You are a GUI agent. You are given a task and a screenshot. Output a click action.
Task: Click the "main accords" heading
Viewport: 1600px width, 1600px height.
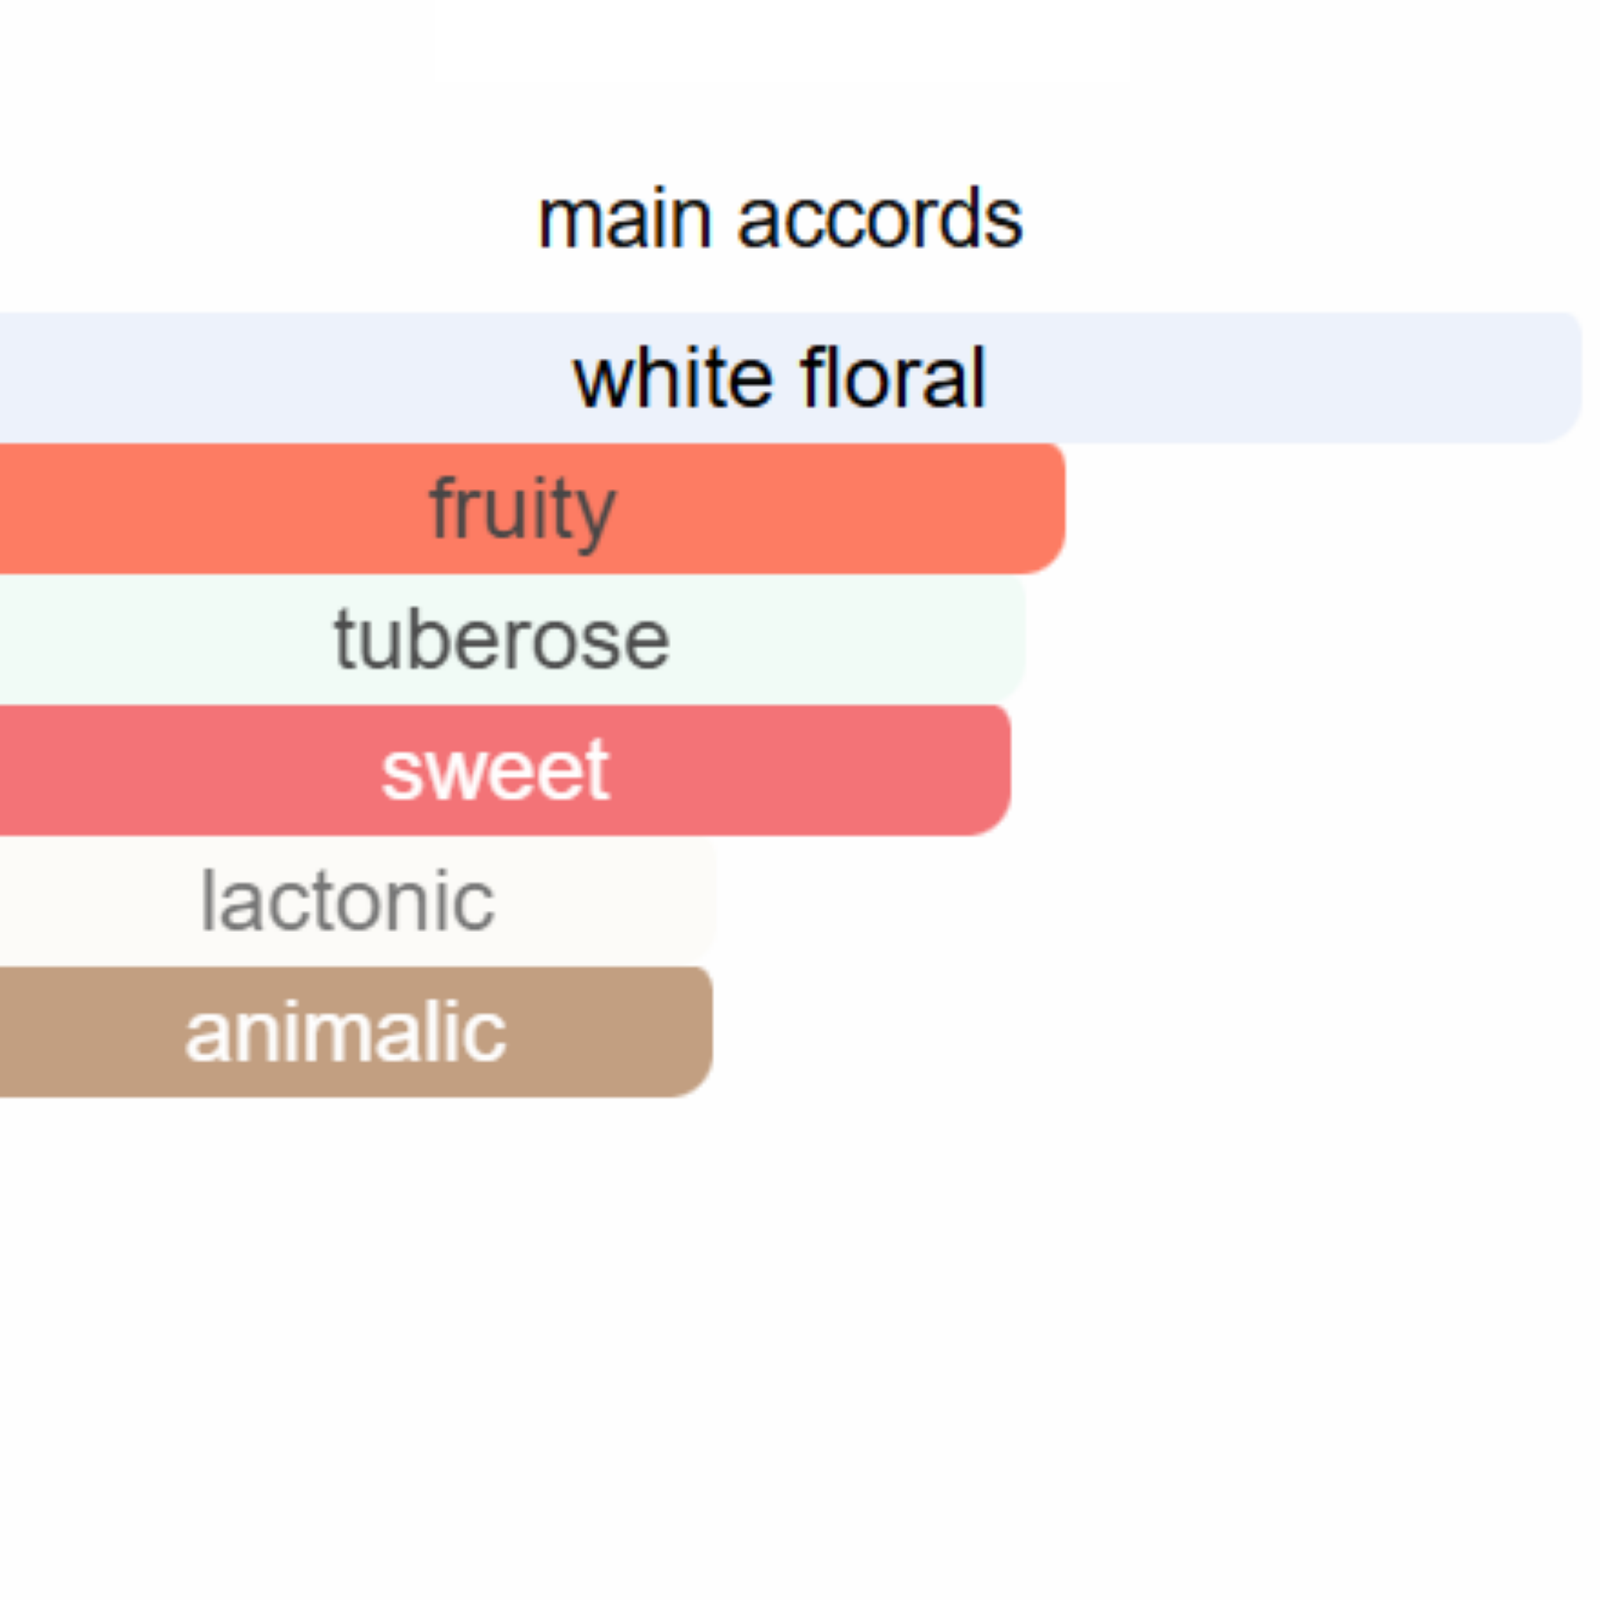click(x=780, y=218)
